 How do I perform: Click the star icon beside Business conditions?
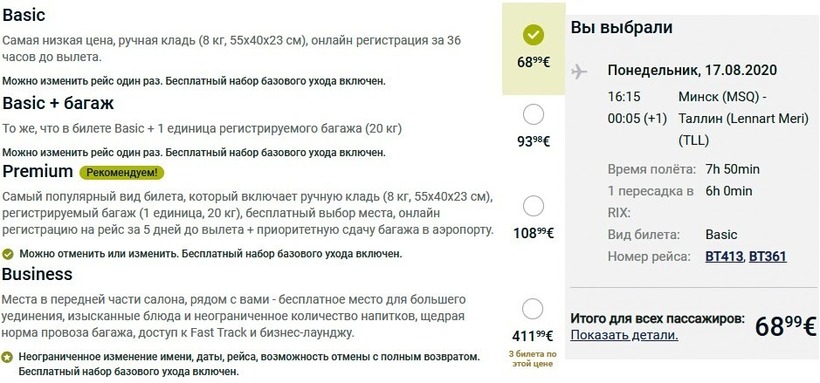[7, 357]
